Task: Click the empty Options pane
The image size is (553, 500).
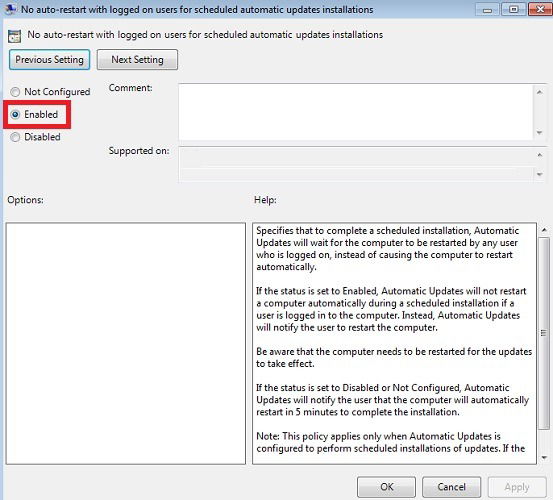Action: (126, 343)
